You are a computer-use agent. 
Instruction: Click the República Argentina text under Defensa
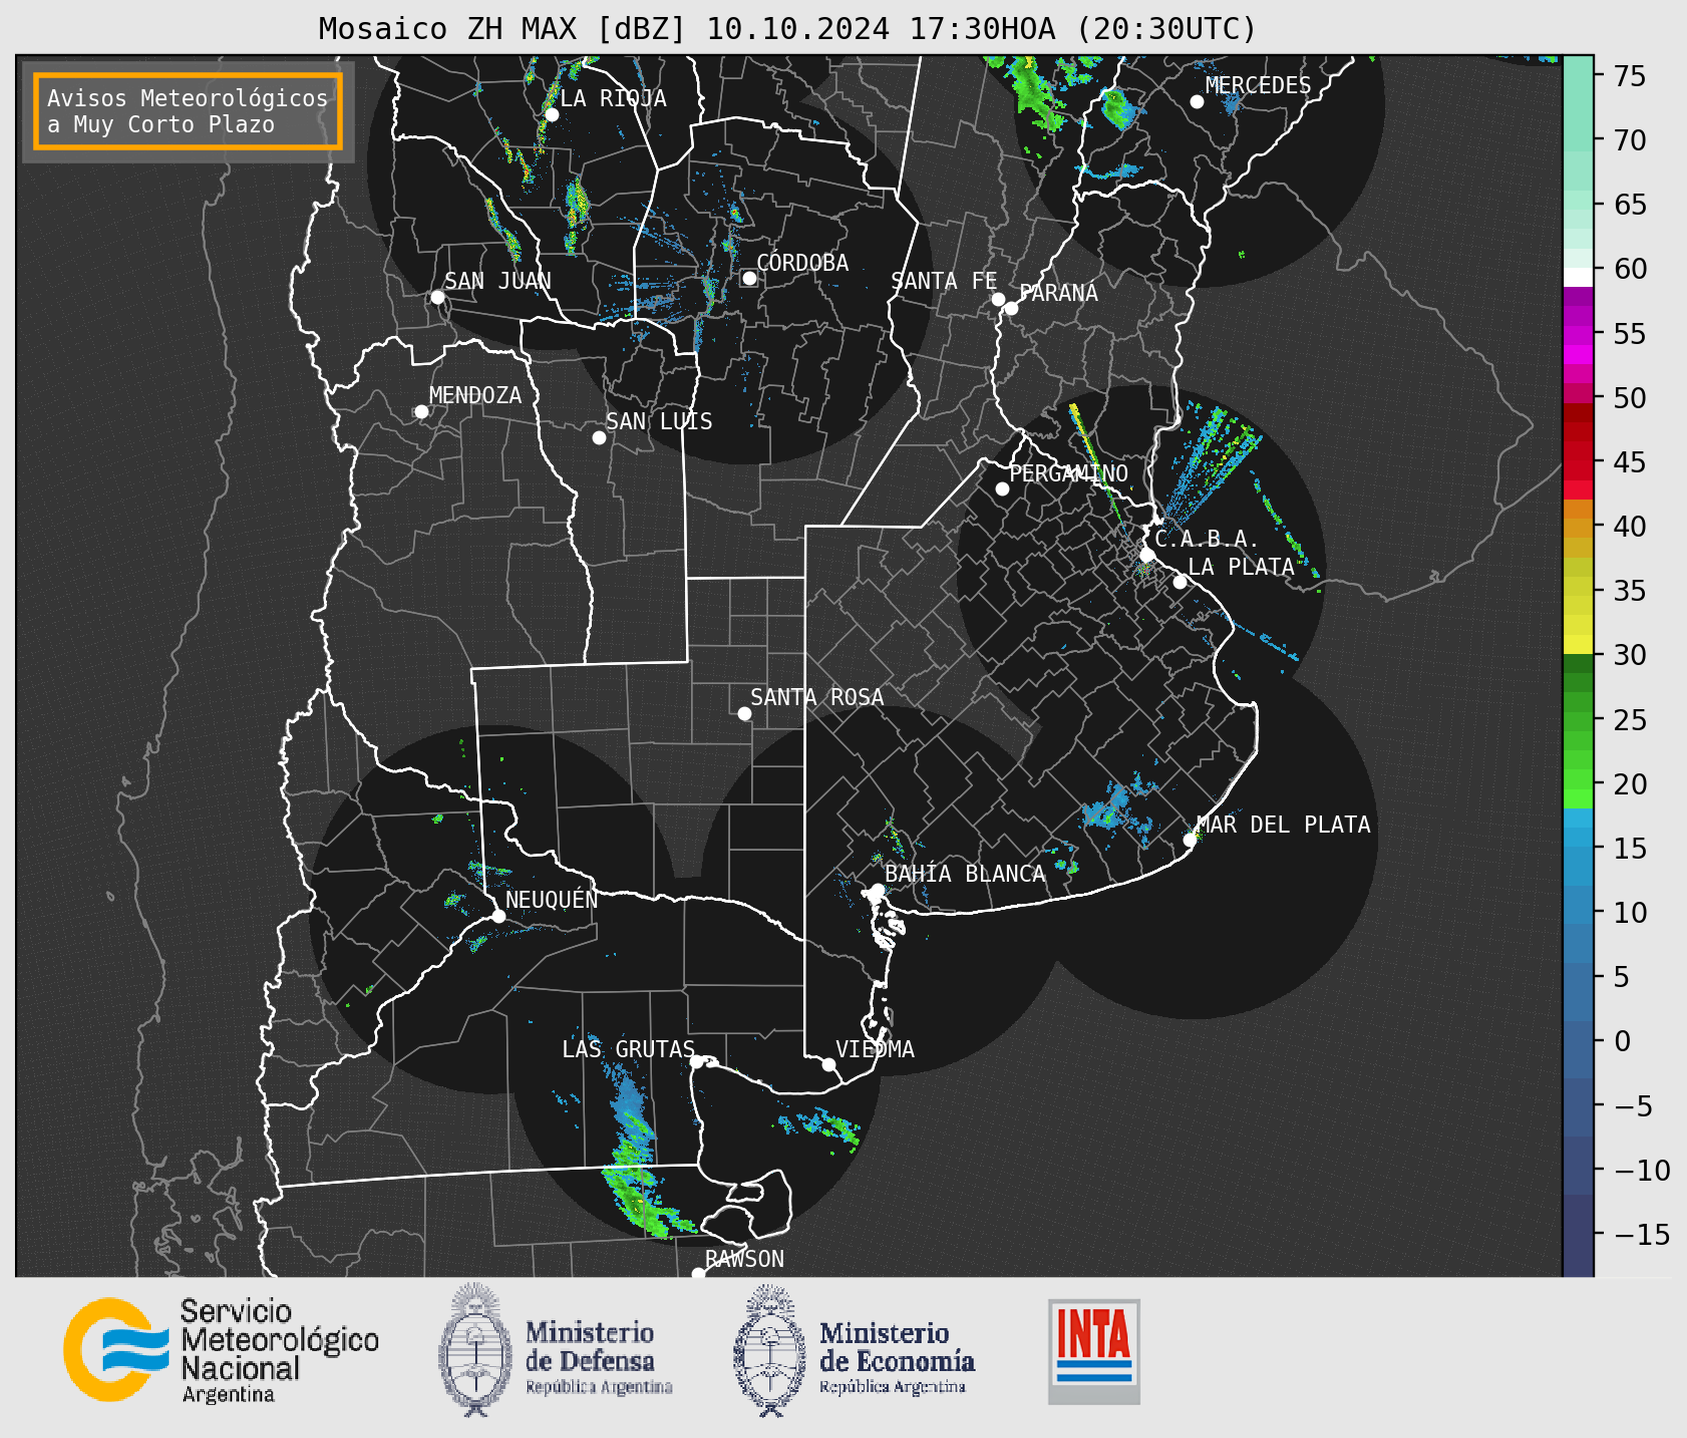[599, 1387]
